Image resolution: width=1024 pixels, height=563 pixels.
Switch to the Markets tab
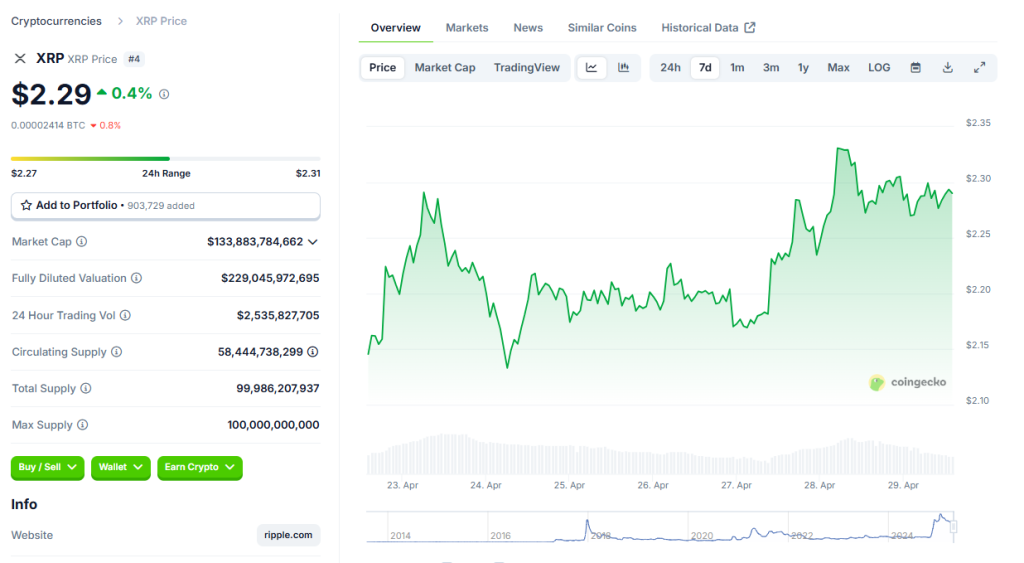point(467,28)
